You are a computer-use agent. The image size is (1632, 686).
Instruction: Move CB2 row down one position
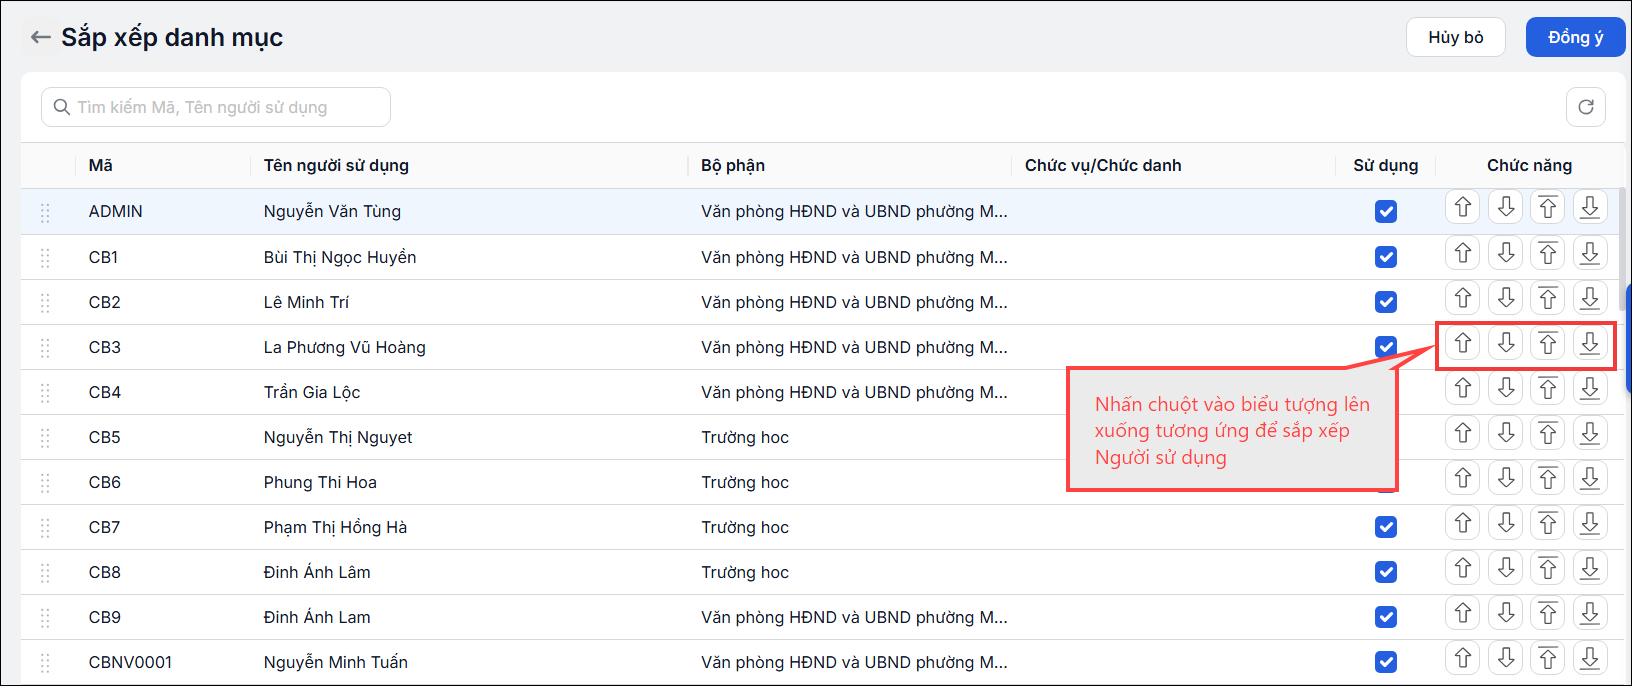click(x=1506, y=298)
